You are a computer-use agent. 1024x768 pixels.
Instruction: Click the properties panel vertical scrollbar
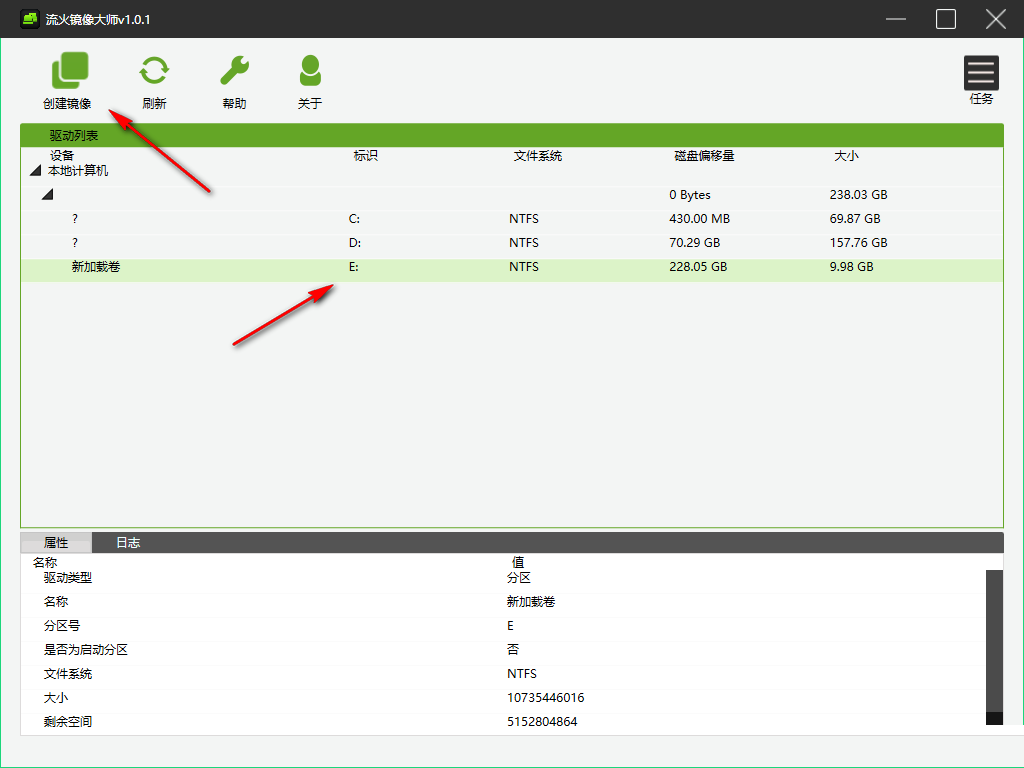coord(994,647)
